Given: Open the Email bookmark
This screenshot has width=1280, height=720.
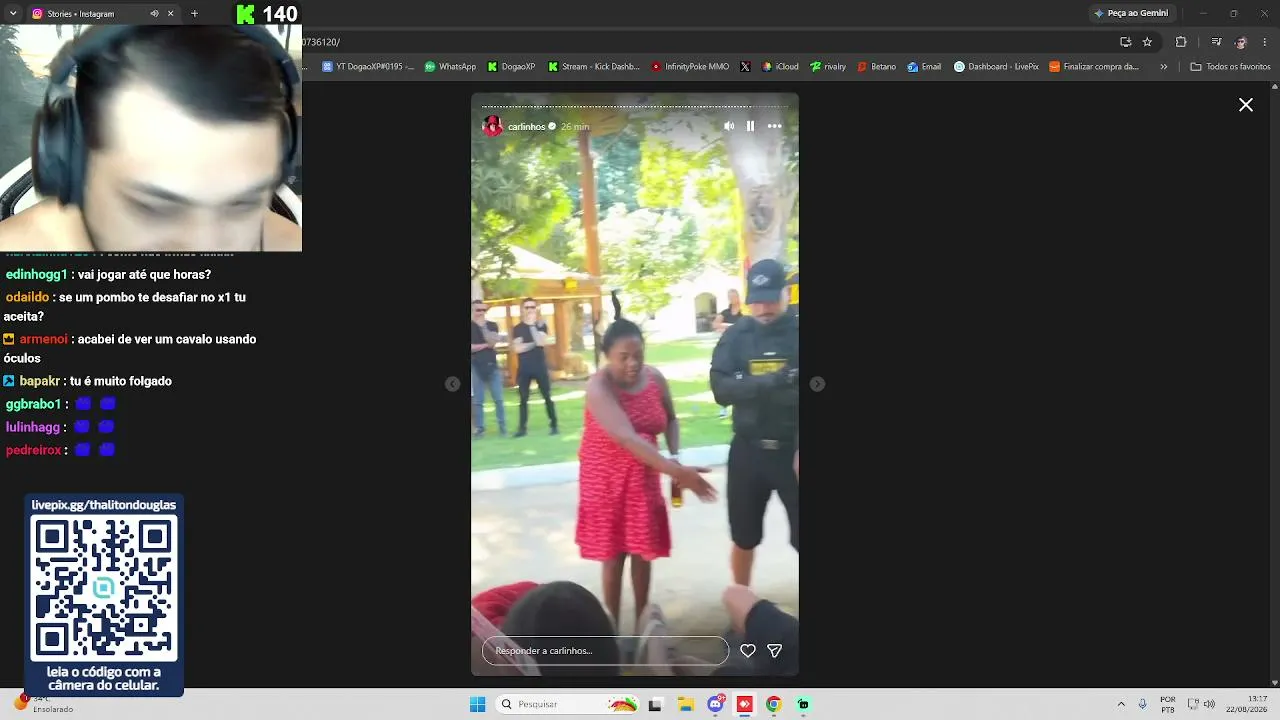Looking at the screenshot, I should pyautogui.click(x=924, y=67).
